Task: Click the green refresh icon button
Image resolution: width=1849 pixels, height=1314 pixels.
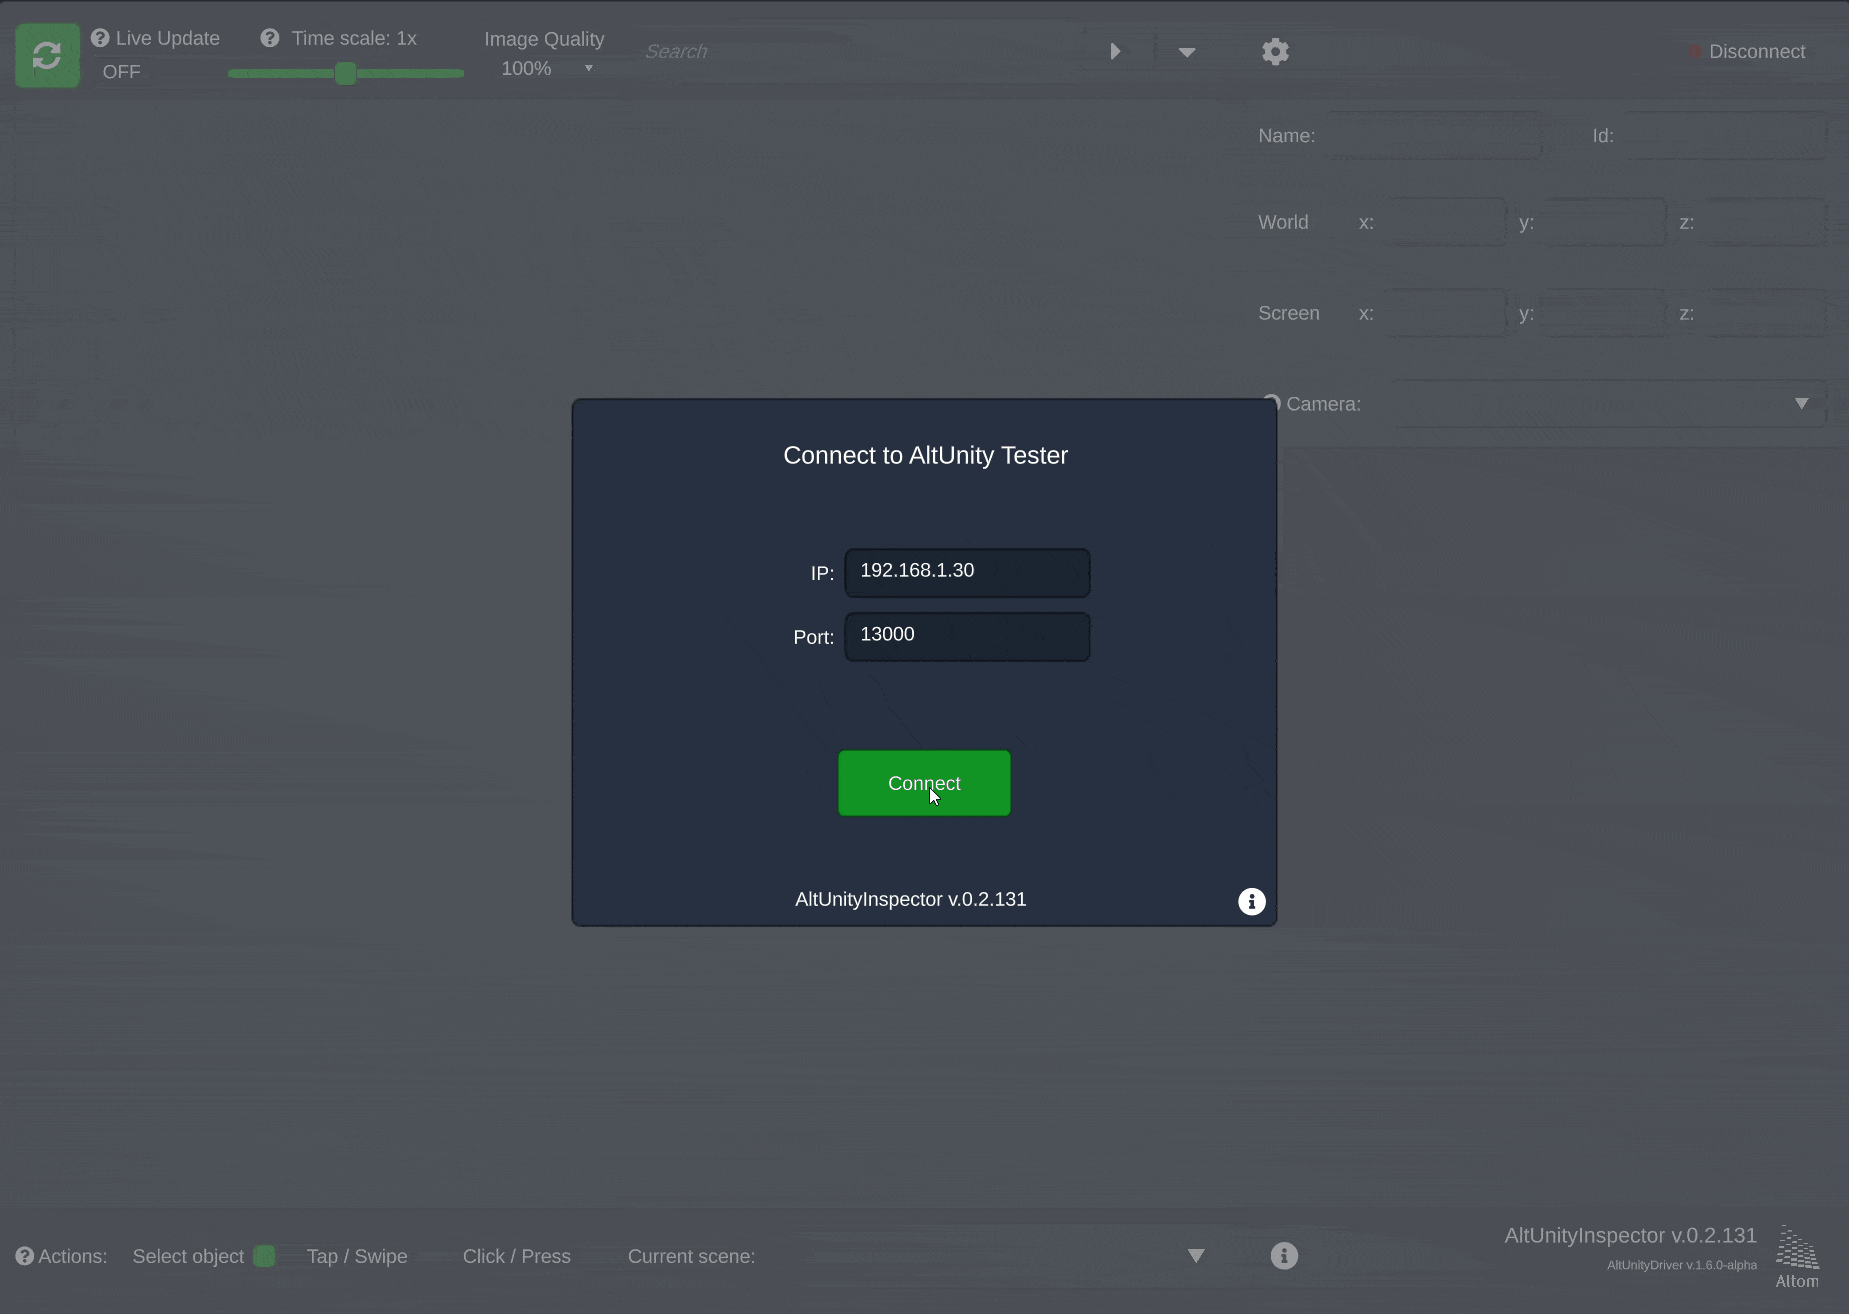Action: coord(47,55)
